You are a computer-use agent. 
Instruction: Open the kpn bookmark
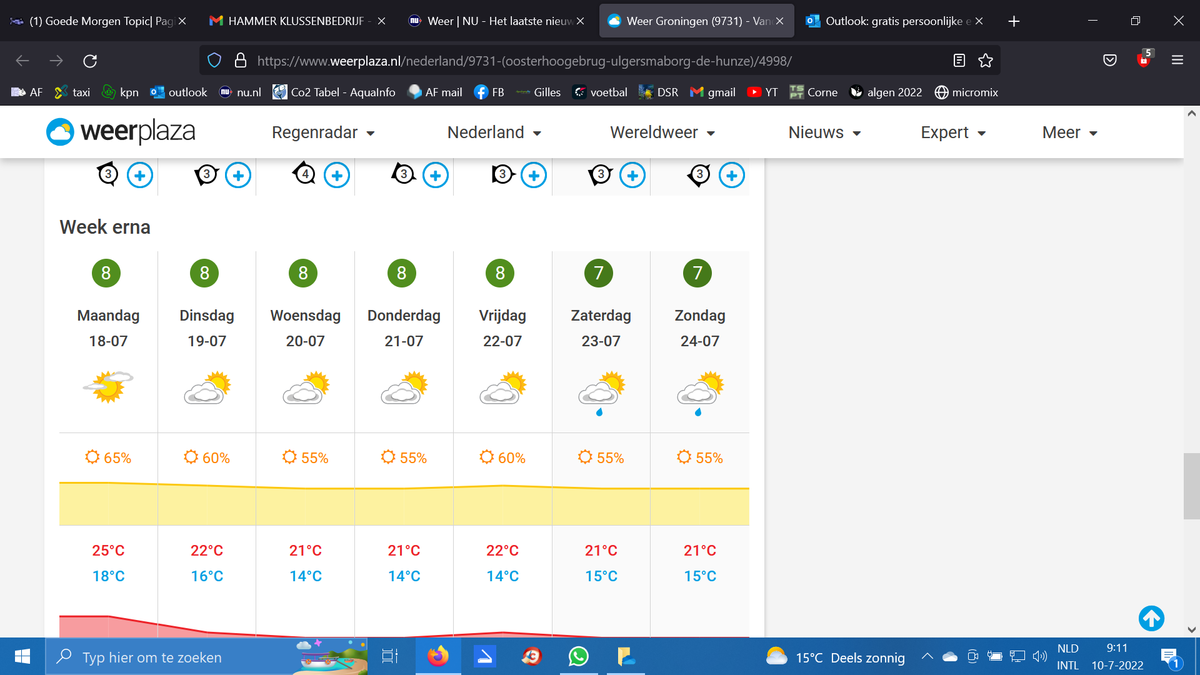(x=120, y=92)
